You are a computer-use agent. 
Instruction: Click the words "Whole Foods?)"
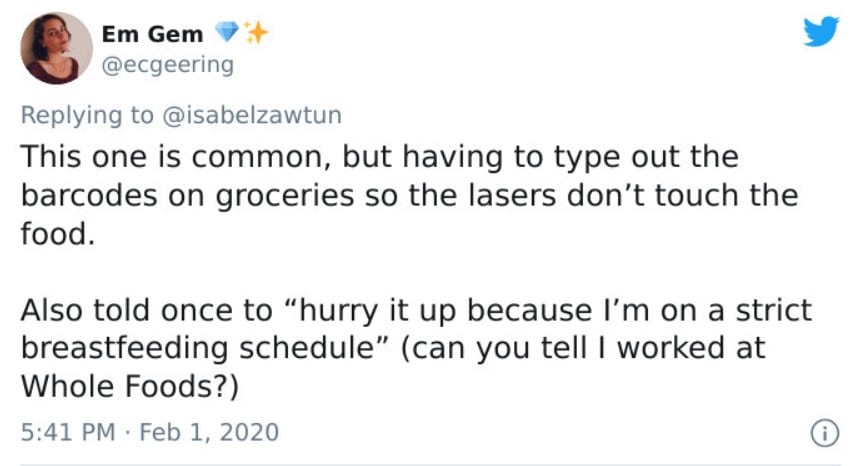click(130, 386)
